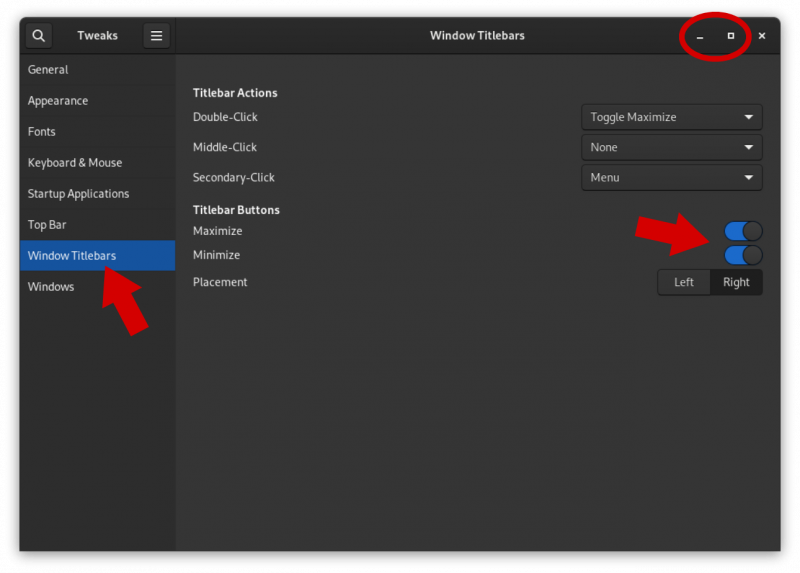Click the Tweaks title text
Screen dimensions: 800x573
tap(97, 36)
